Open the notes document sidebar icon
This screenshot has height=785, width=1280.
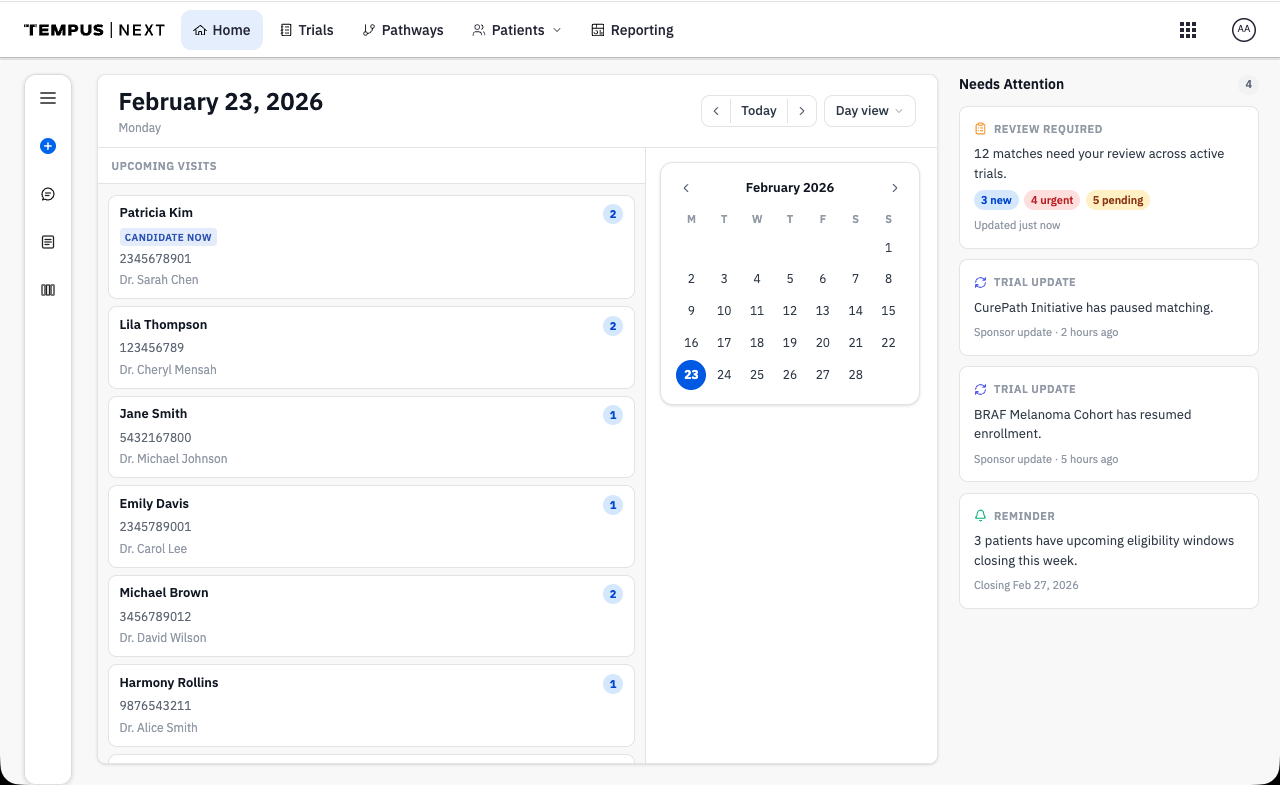point(48,242)
